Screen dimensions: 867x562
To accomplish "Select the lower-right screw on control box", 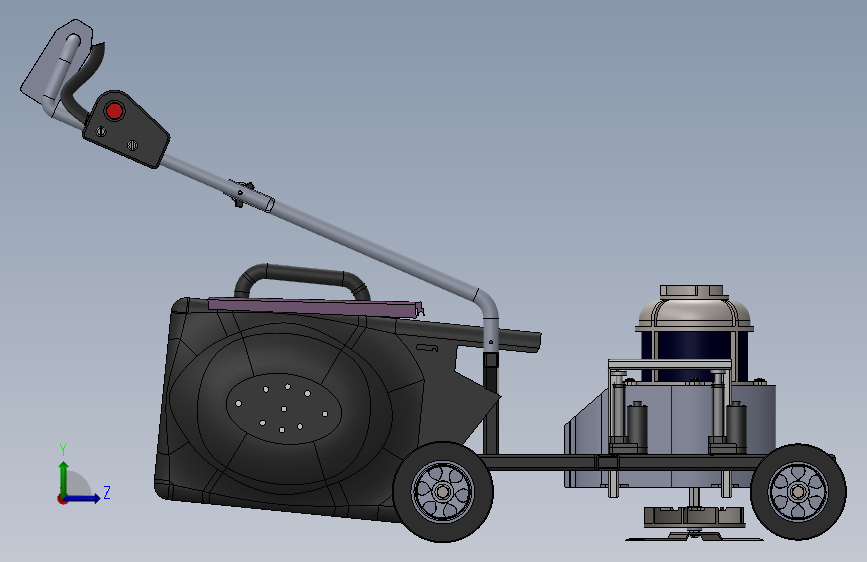I will tap(132, 145).
